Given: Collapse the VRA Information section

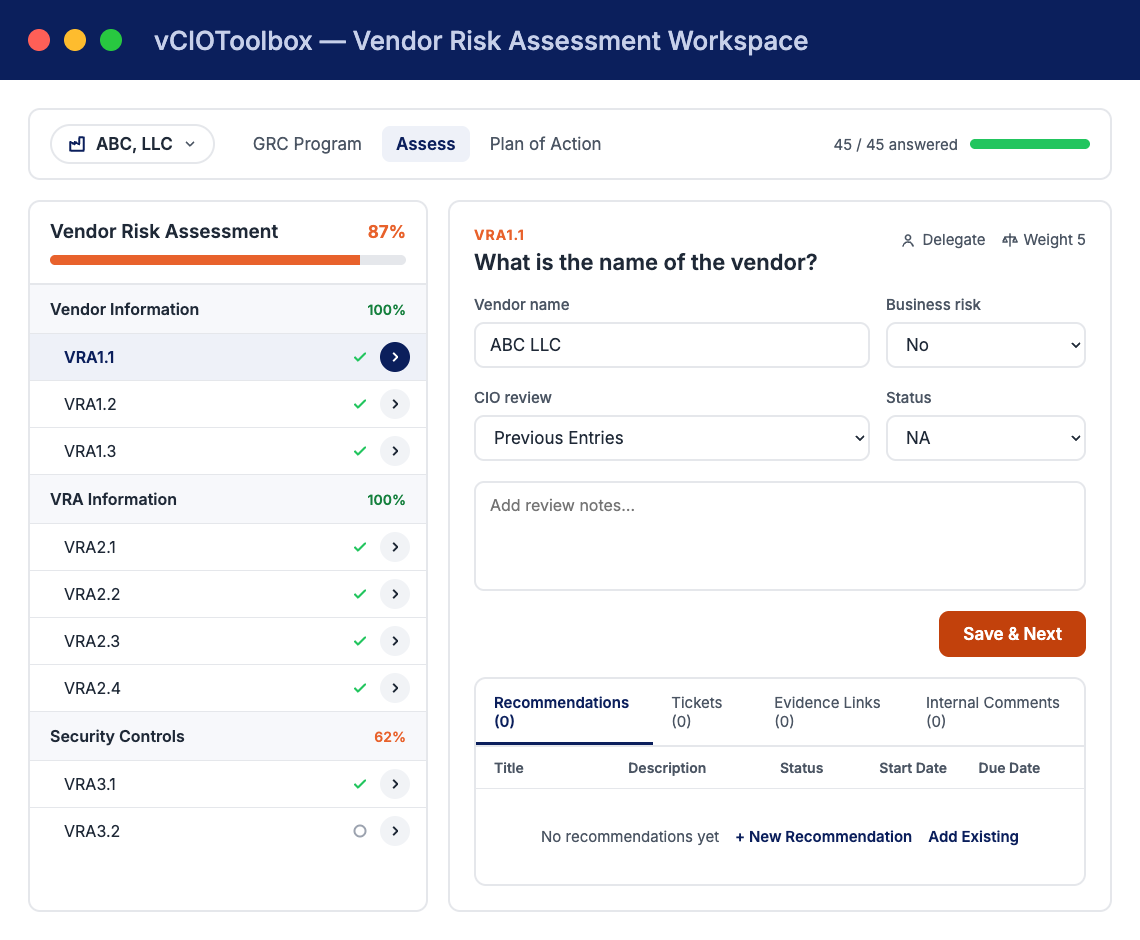Looking at the screenshot, I should coord(228,499).
